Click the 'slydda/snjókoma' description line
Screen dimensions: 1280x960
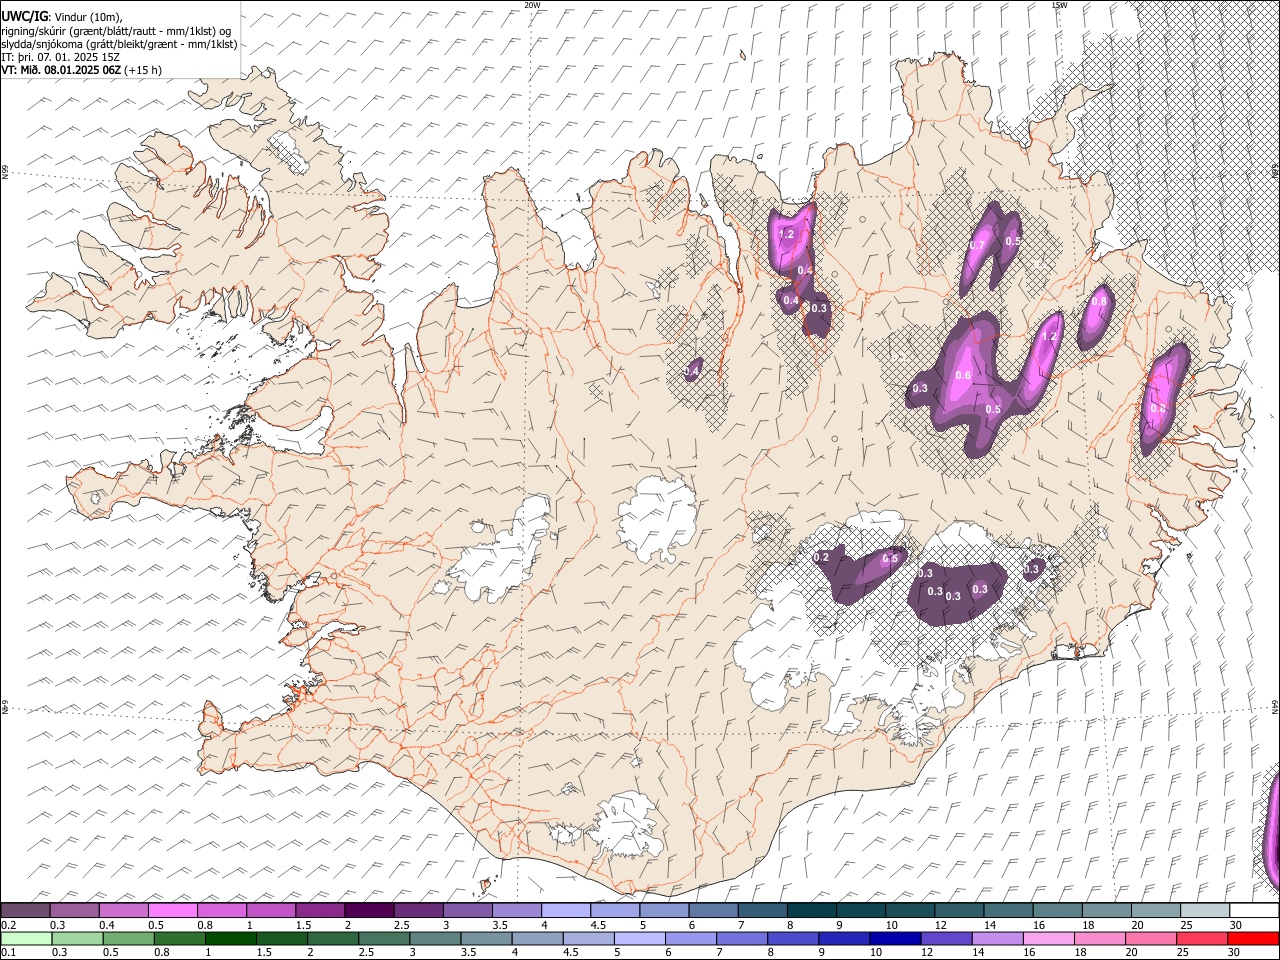tap(119, 44)
